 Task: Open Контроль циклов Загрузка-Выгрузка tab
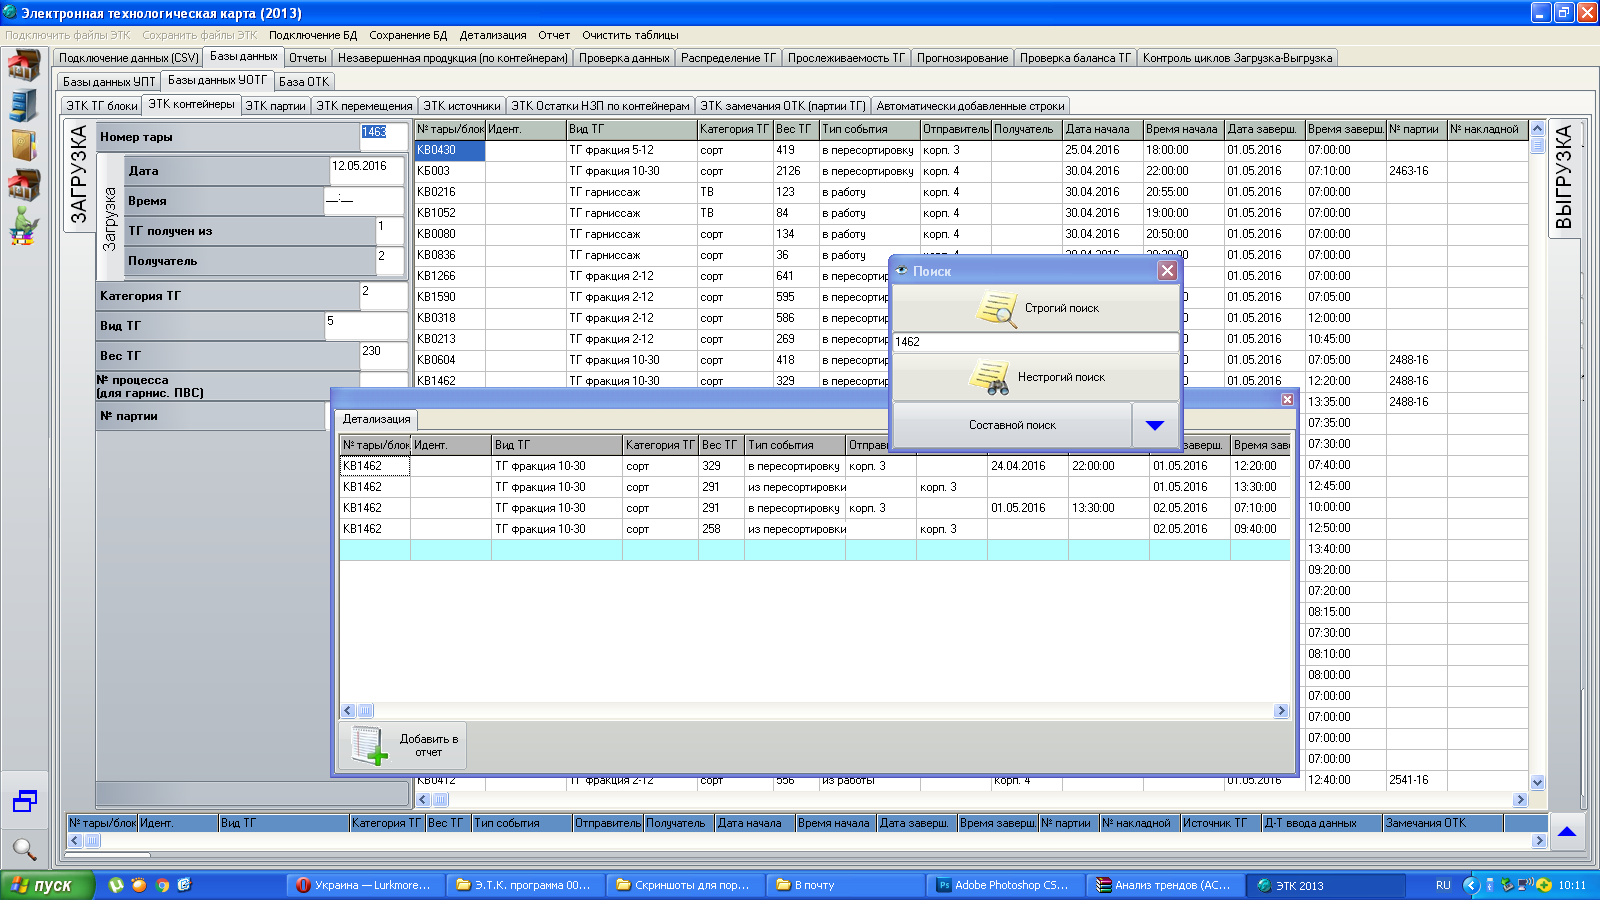tap(1237, 58)
